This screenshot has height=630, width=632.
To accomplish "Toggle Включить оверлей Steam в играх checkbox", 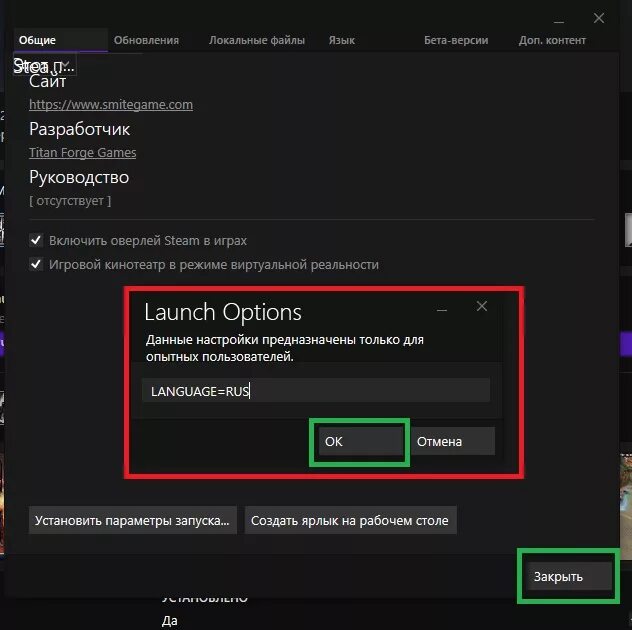I will [x=36, y=240].
